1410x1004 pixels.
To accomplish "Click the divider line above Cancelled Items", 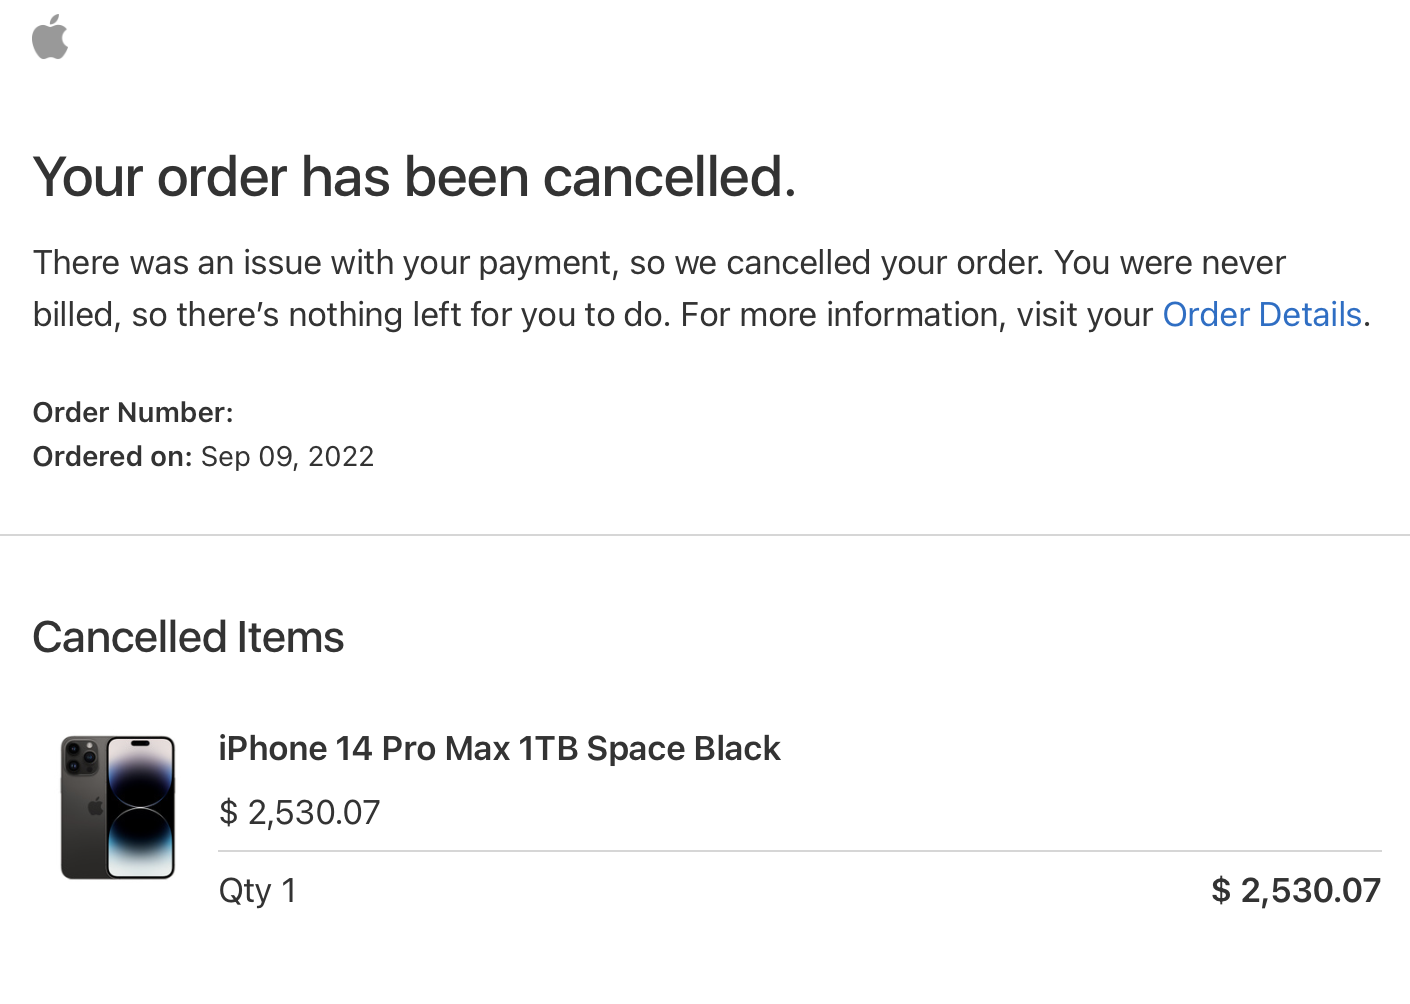I will pyautogui.click(x=705, y=535).
